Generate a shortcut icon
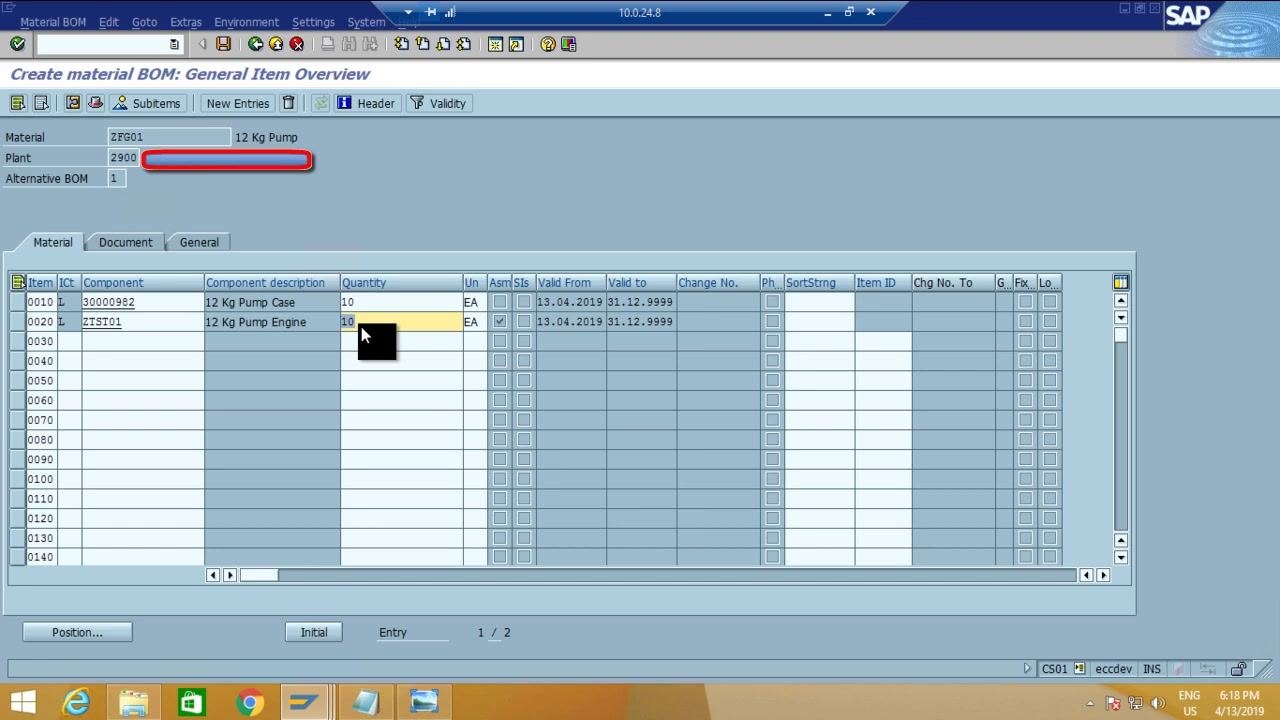This screenshot has width=1280, height=720. pyautogui.click(x=516, y=44)
